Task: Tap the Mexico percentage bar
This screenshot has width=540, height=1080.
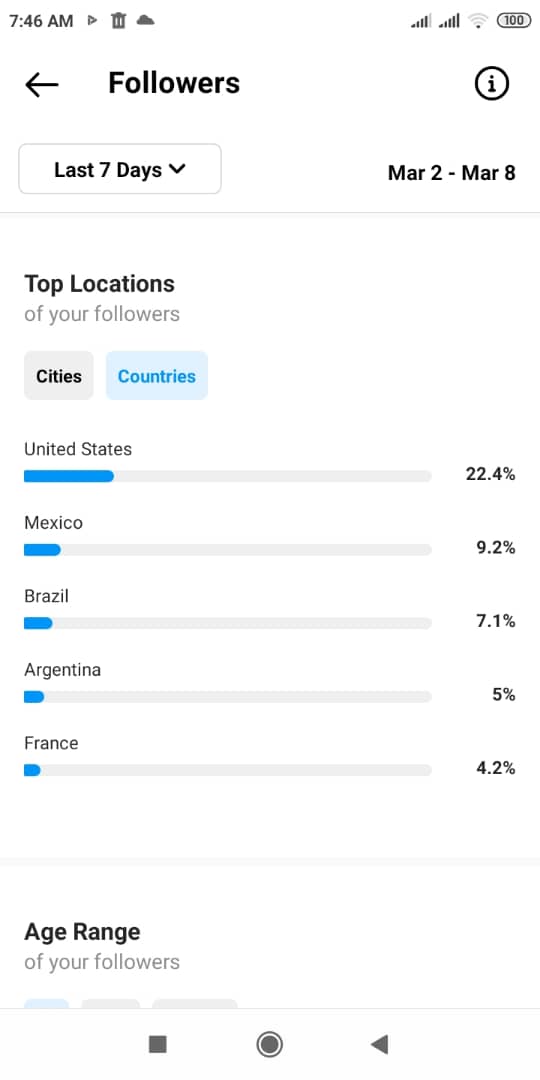Action: pos(227,550)
